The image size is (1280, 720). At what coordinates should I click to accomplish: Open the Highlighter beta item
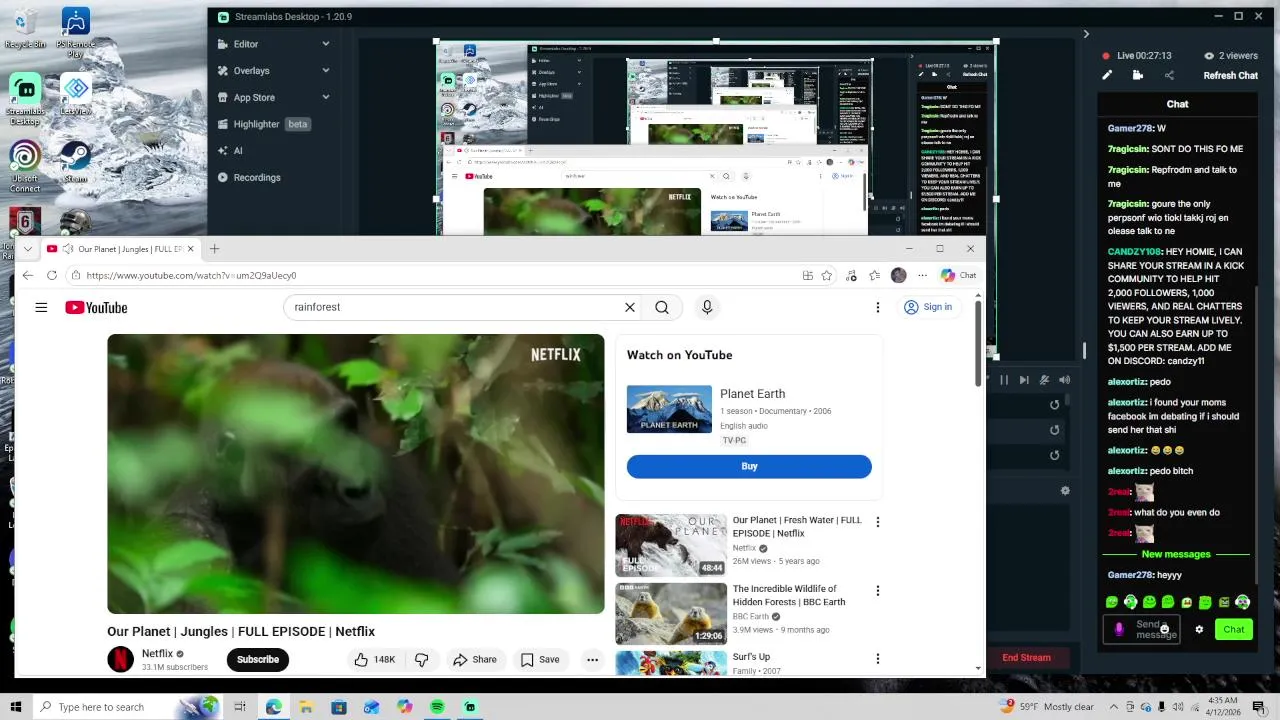click(264, 124)
